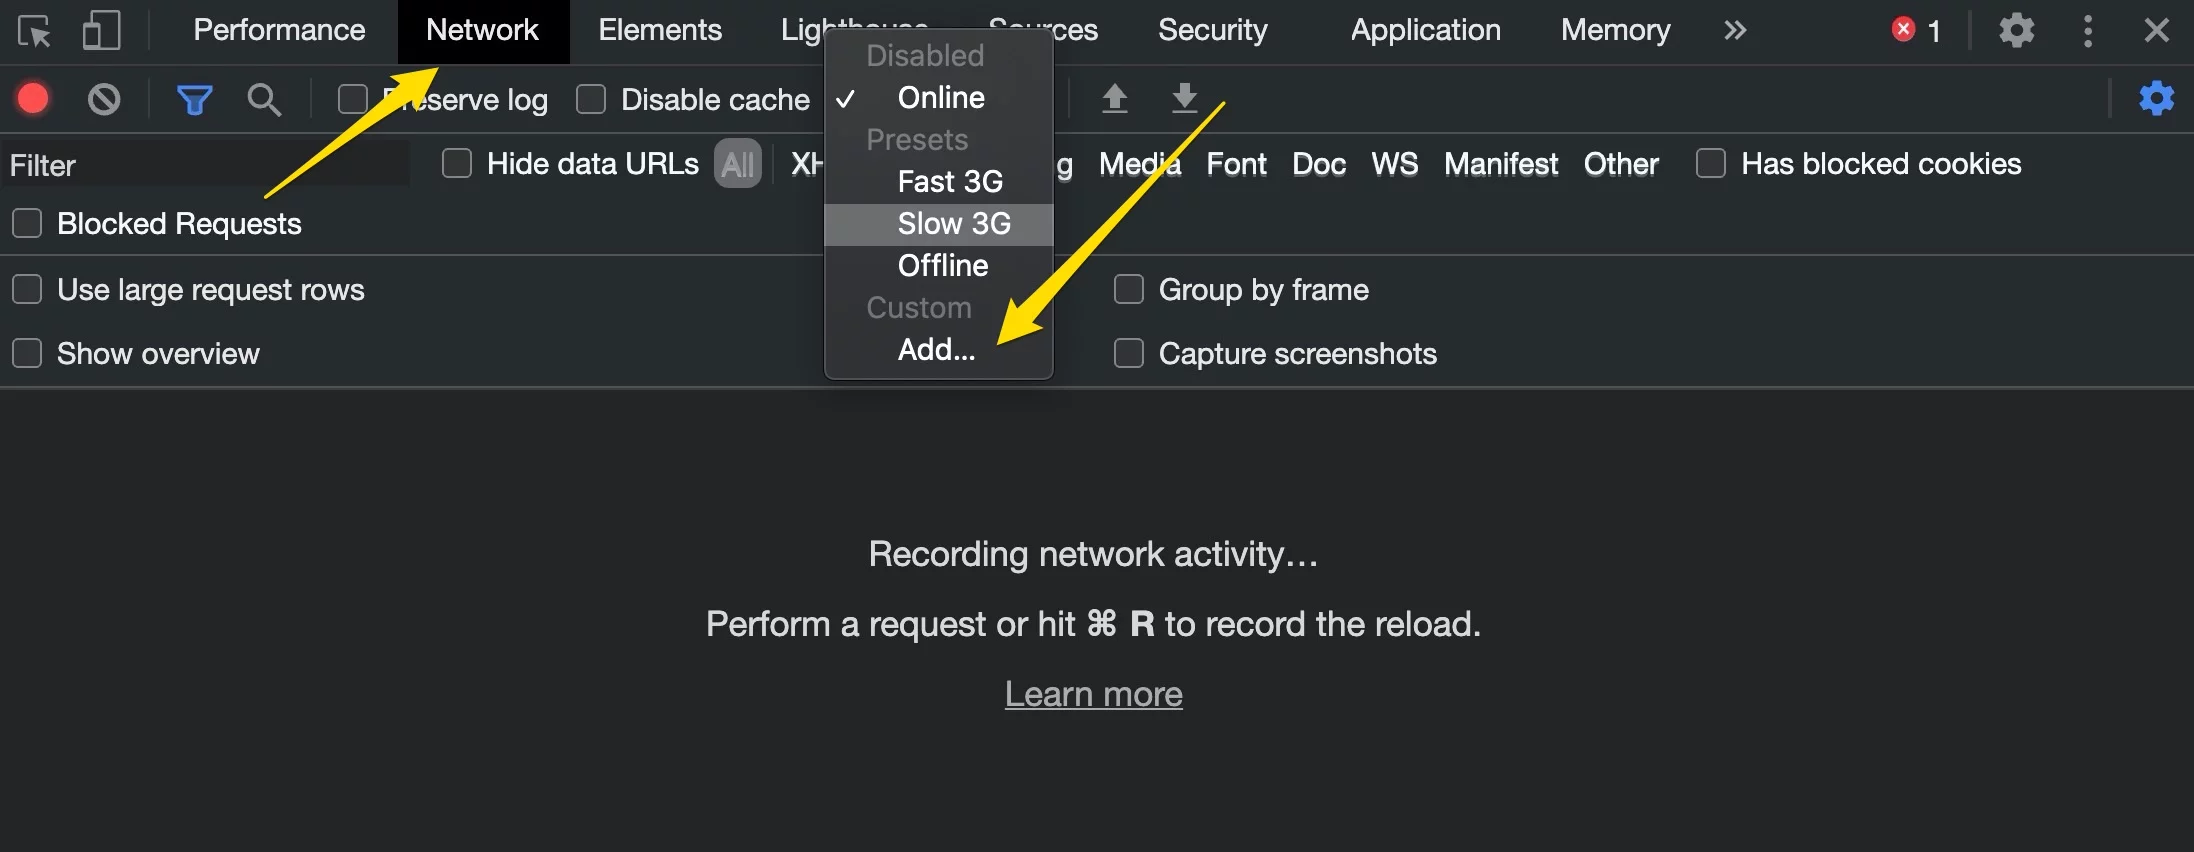The image size is (2194, 852).
Task: Open the Application tab
Action: [1425, 30]
